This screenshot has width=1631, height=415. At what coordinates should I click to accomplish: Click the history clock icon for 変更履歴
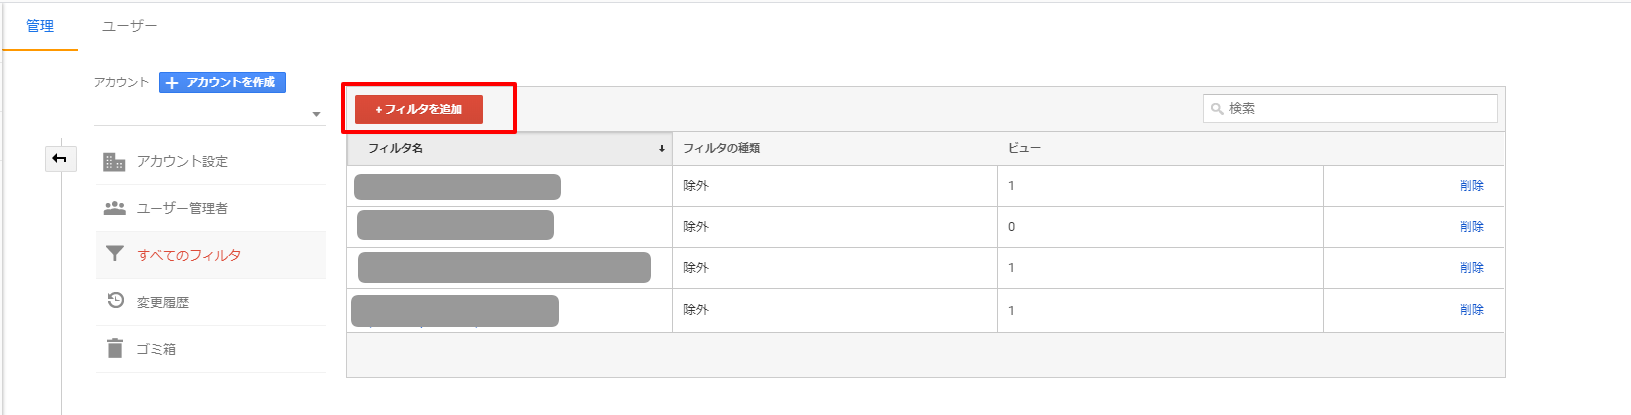pyautogui.click(x=115, y=301)
